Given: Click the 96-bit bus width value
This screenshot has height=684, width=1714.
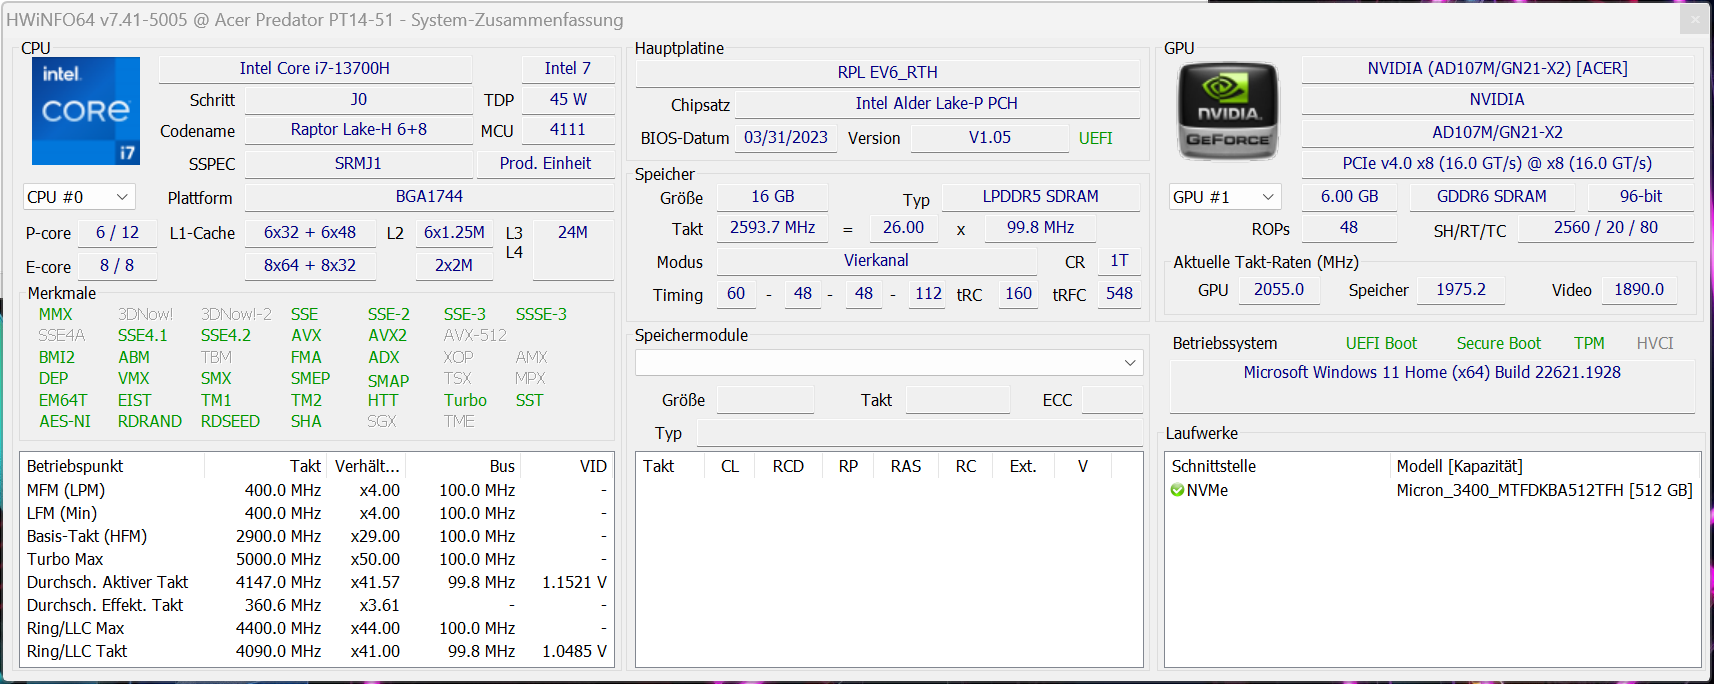Looking at the screenshot, I should click(x=1641, y=196).
